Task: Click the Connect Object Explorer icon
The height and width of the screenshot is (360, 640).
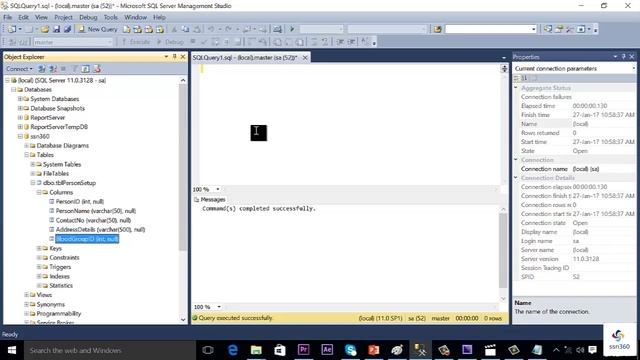Action: pyautogui.click(x=42, y=69)
